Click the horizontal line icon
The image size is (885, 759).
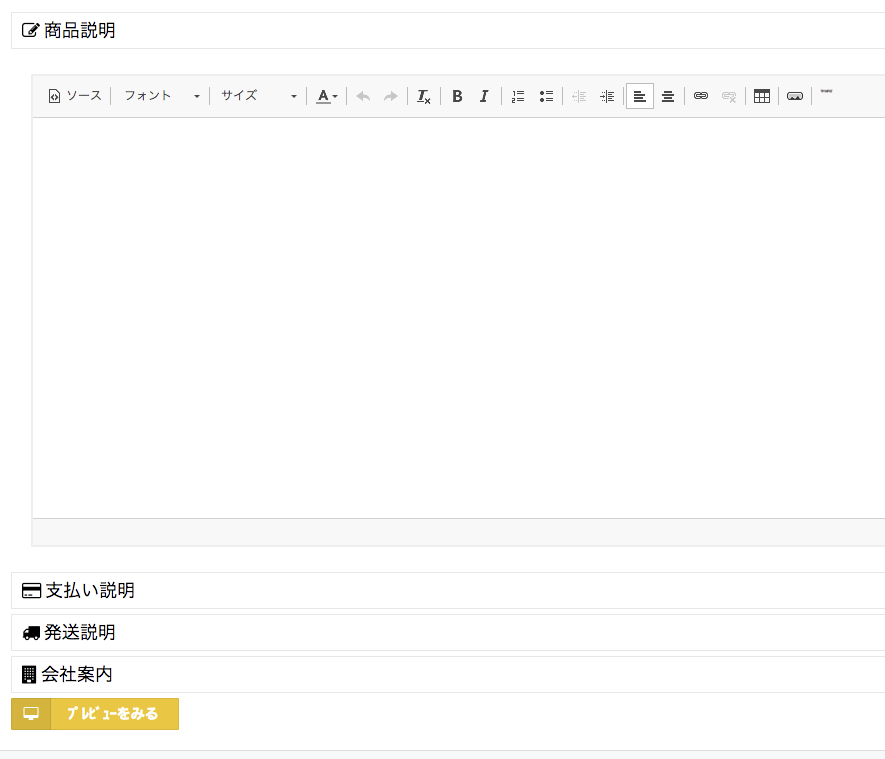795,96
